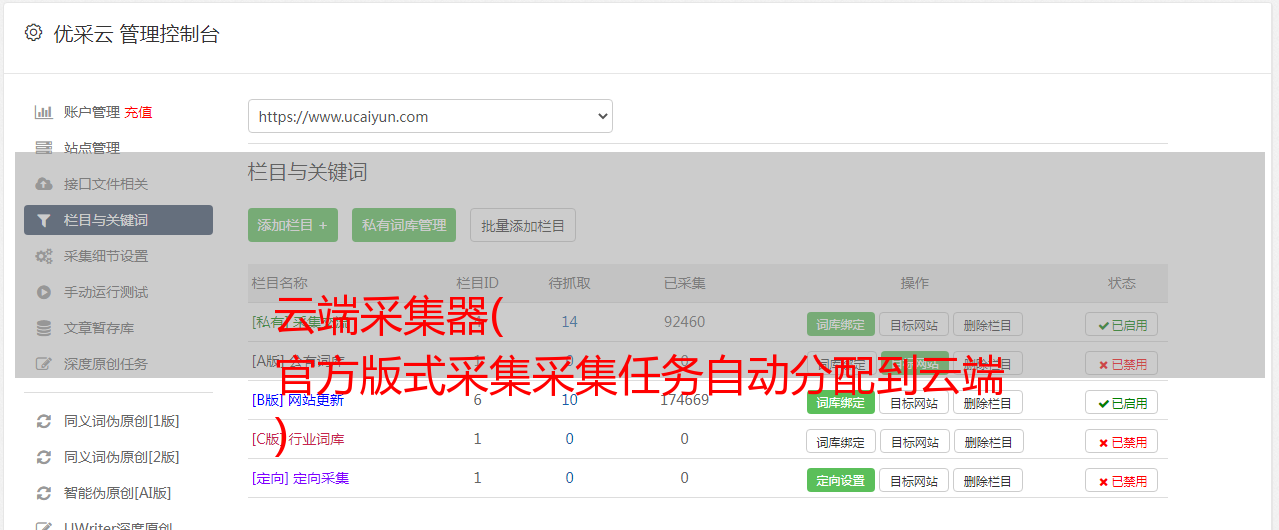Click the 栏目名称 column header
This screenshot has width=1279, height=530.
pos(279,283)
